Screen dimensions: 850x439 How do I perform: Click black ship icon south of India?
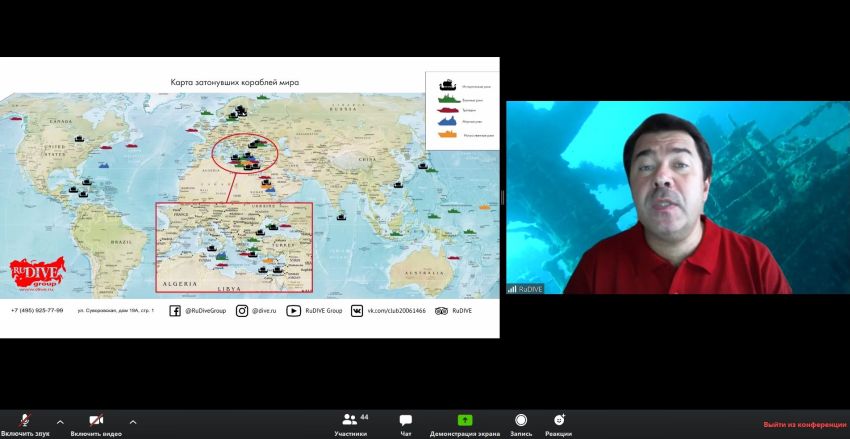click(341, 217)
